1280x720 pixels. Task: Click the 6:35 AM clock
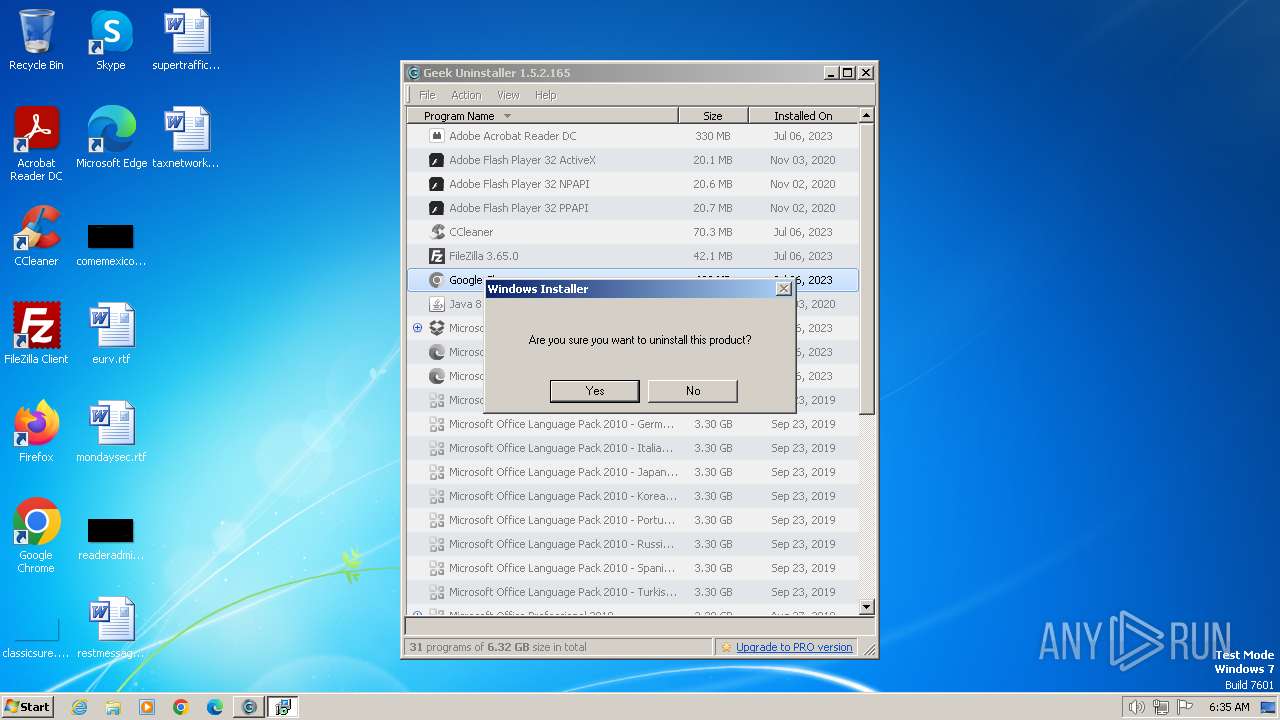tap(1229, 707)
